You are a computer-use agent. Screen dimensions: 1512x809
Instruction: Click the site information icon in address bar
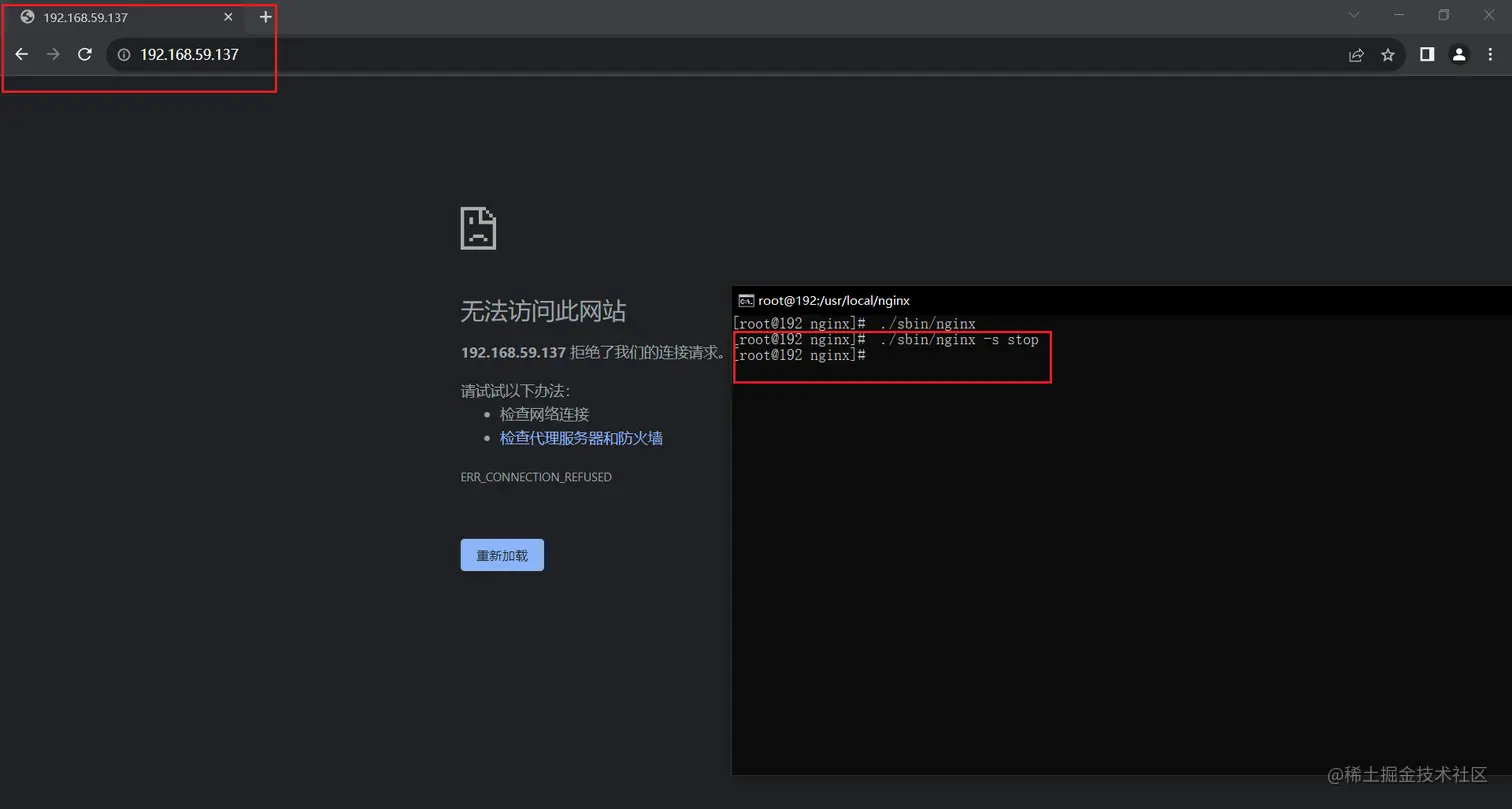point(123,55)
